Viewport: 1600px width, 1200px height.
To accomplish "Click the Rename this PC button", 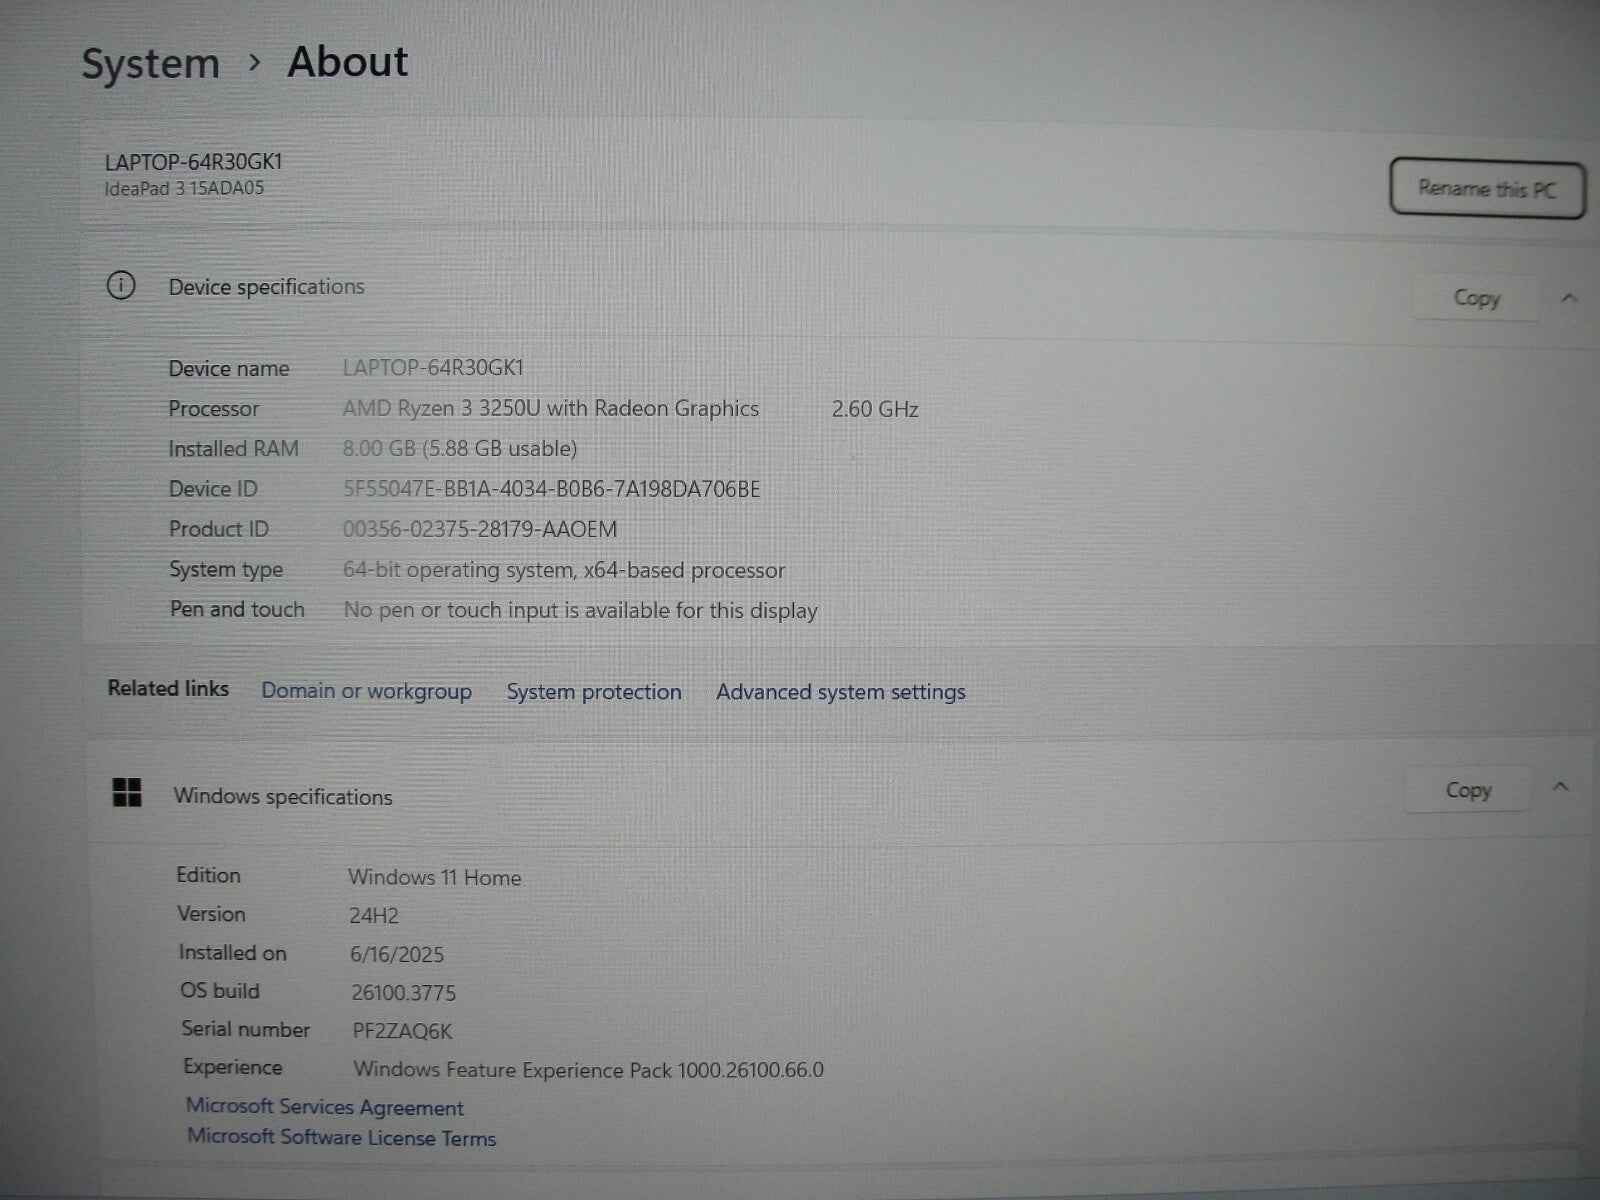I will pyautogui.click(x=1486, y=189).
